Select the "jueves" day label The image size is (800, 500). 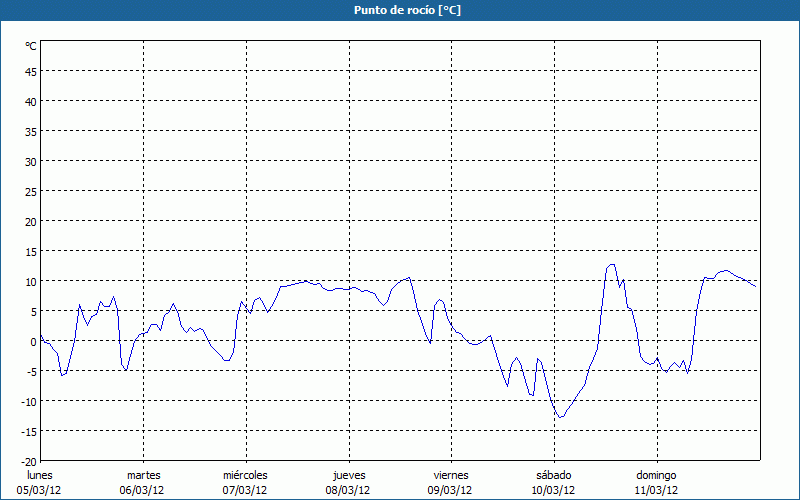(349, 475)
